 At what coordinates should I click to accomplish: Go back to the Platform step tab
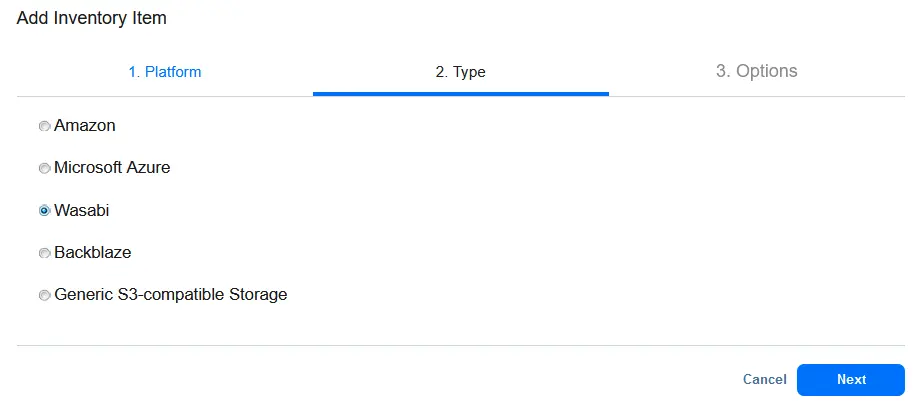(x=165, y=72)
